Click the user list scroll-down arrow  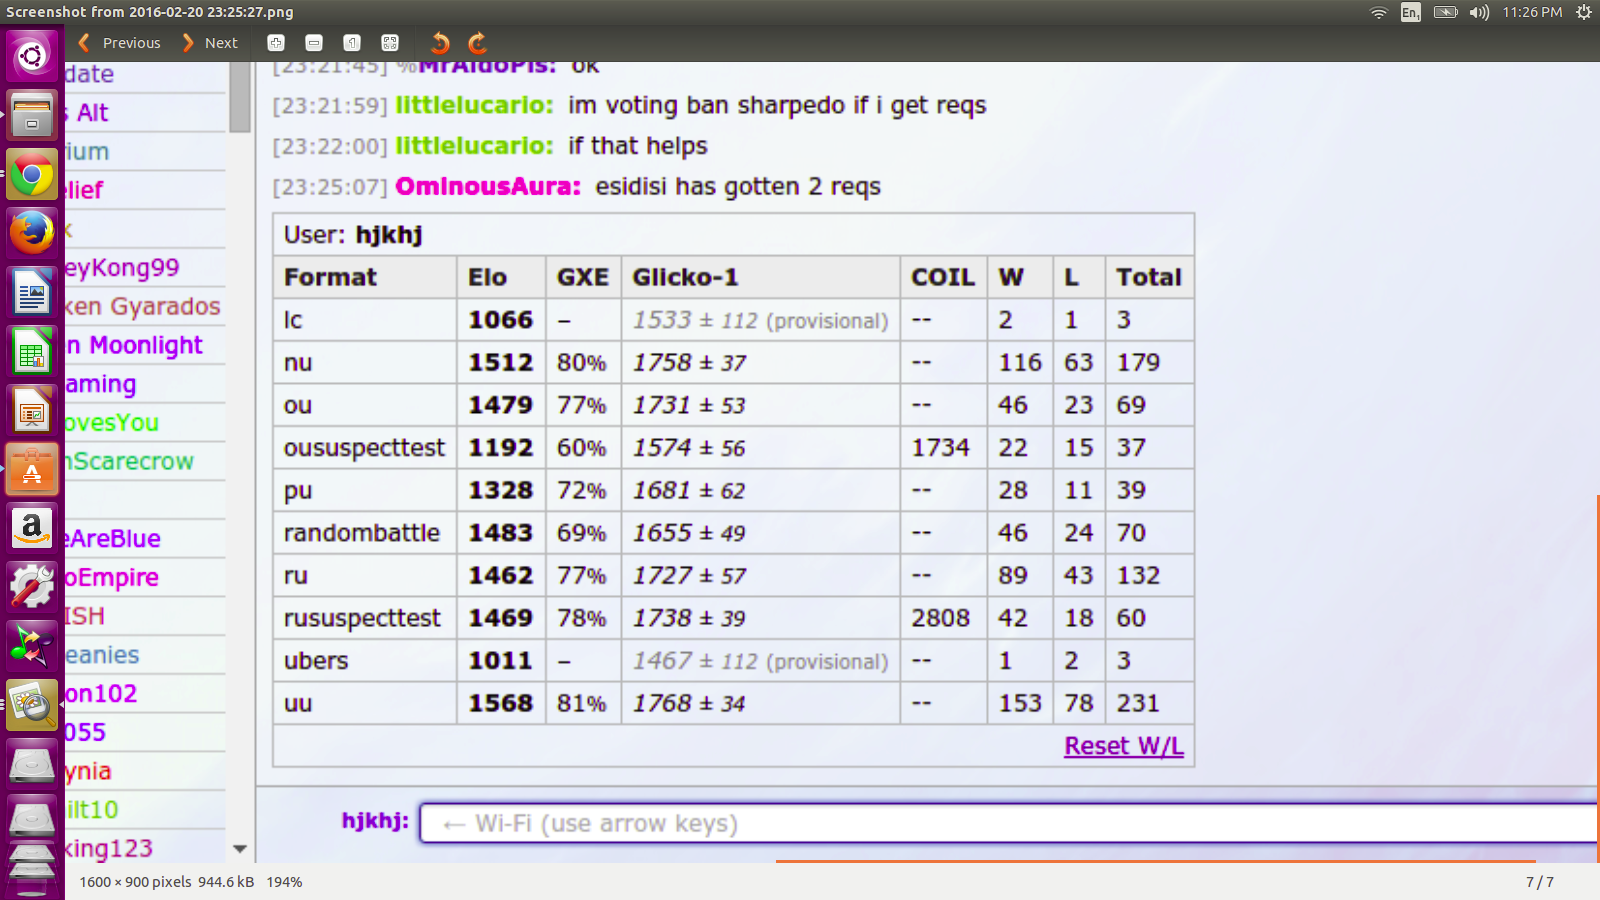(x=240, y=849)
